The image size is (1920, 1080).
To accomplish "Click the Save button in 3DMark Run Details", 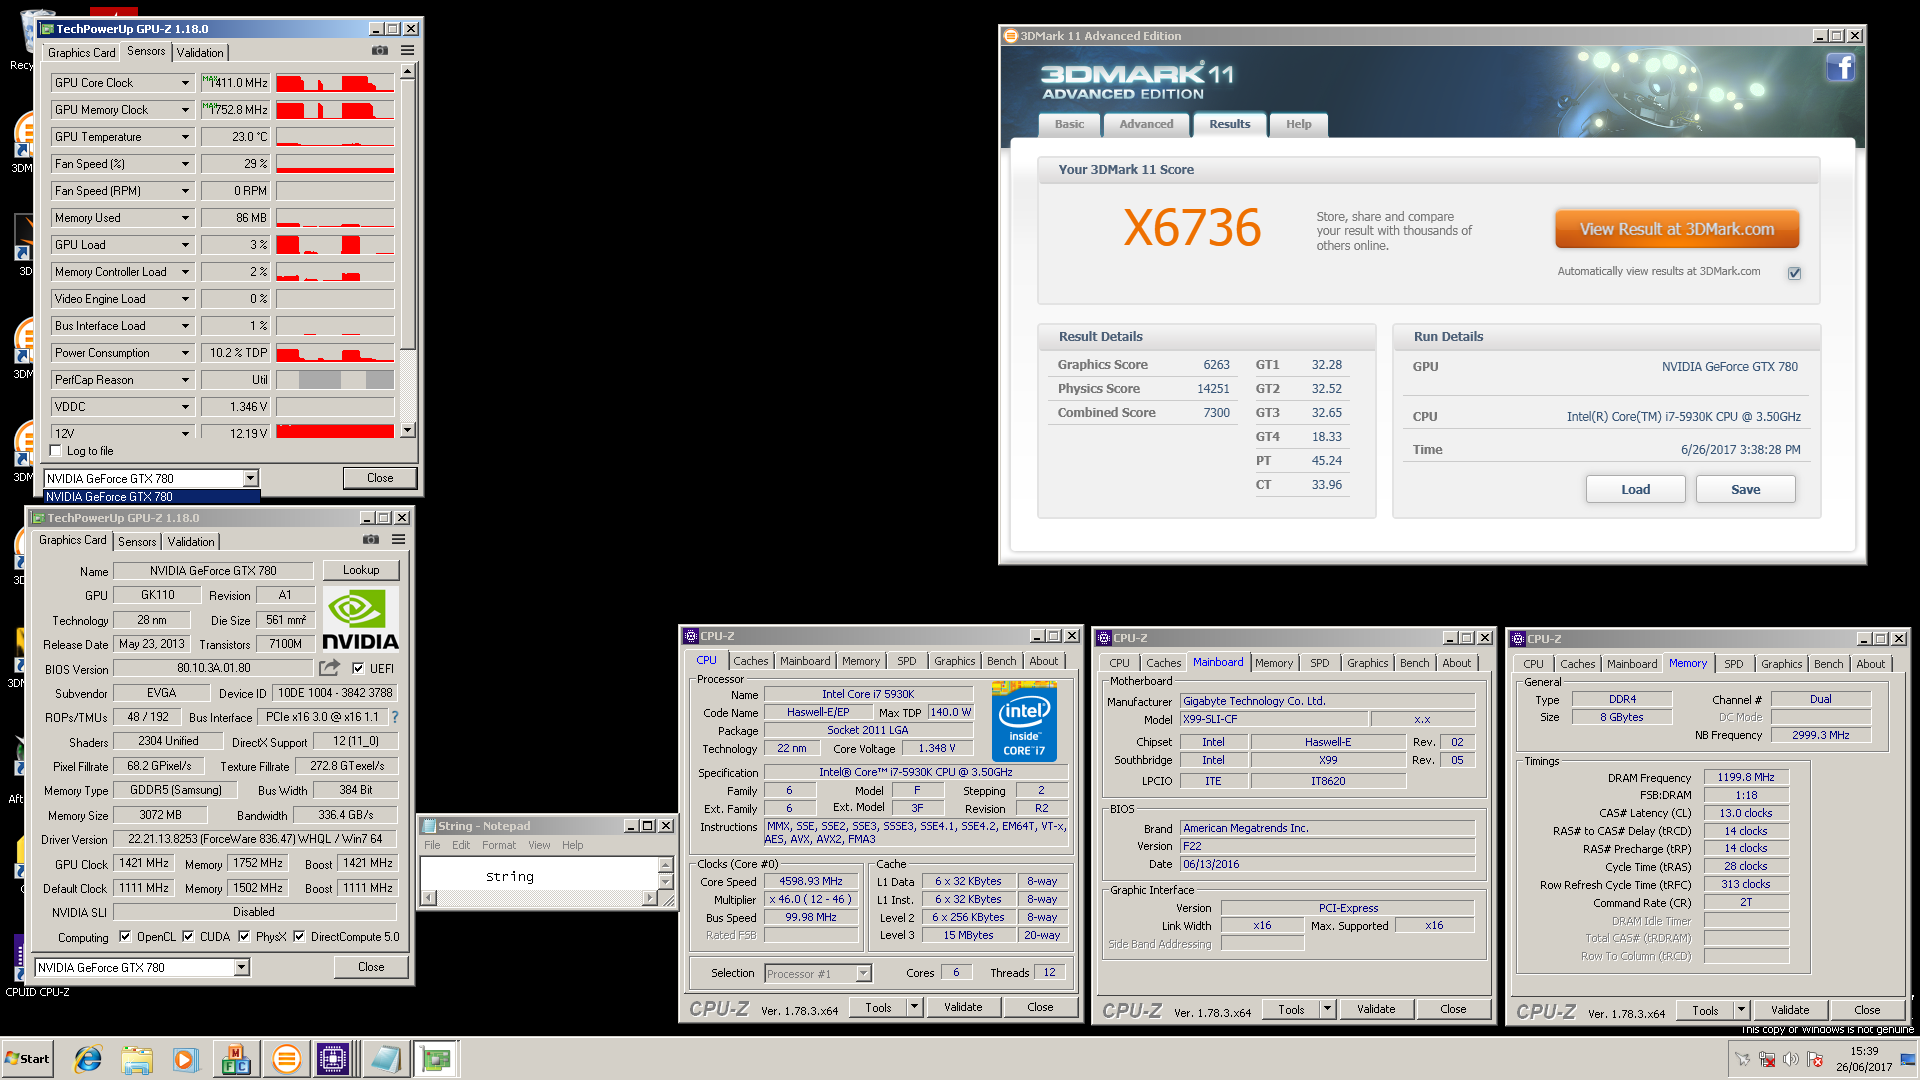I will 1746,489.
